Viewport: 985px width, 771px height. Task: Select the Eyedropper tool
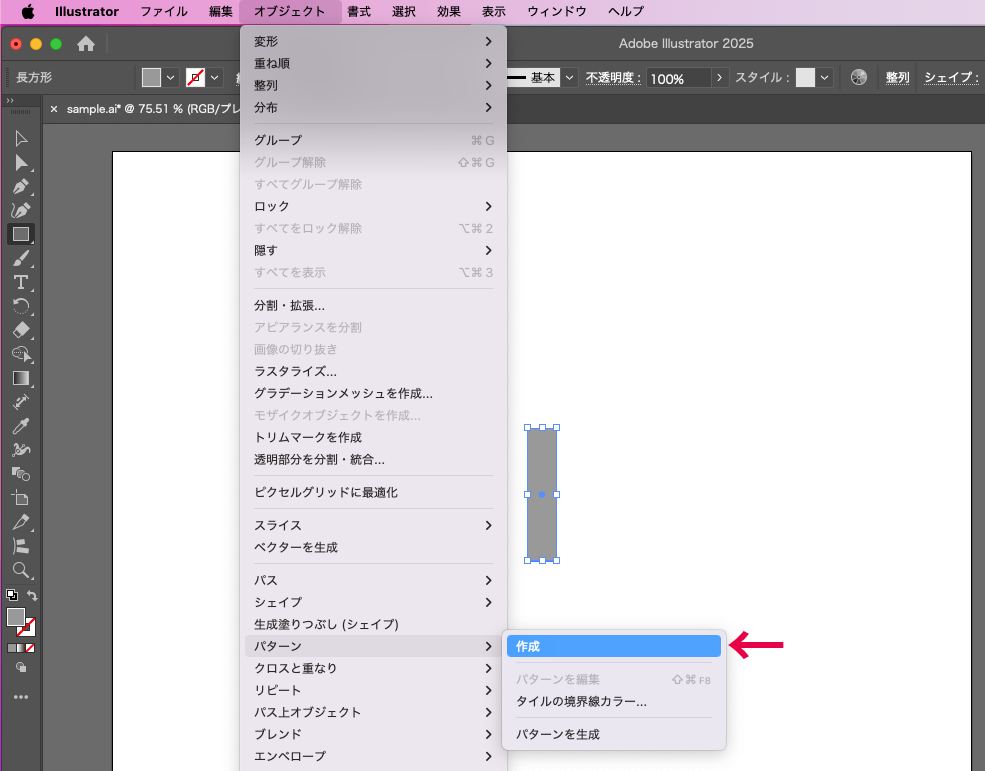pyautogui.click(x=21, y=426)
